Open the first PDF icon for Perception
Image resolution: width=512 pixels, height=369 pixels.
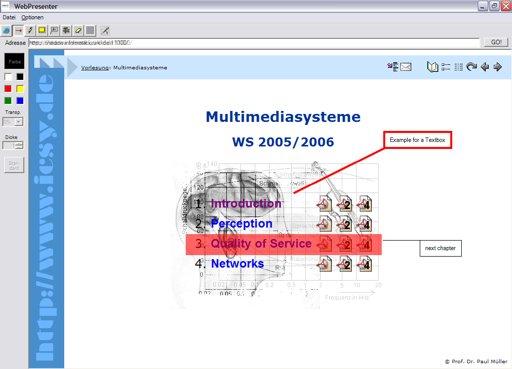coord(324,224)
